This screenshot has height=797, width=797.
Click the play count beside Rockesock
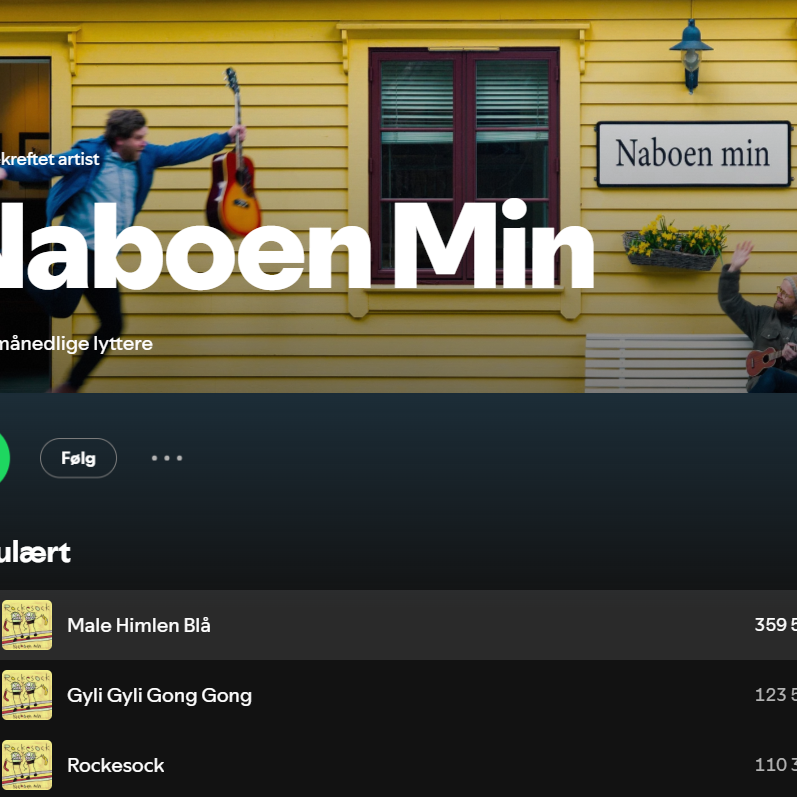(776, 764)
